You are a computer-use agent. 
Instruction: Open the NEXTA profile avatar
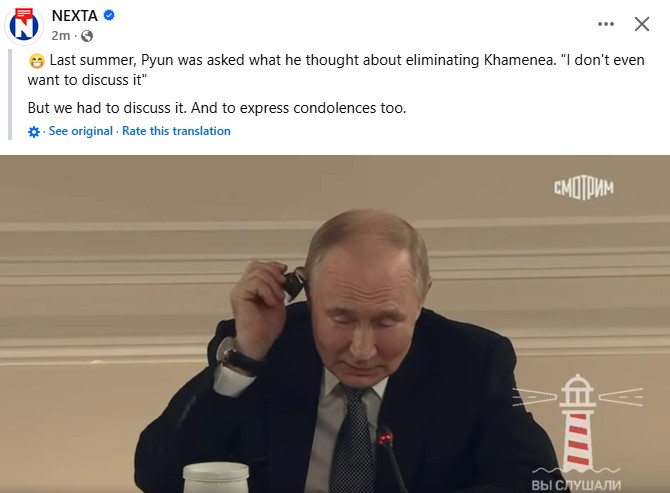click(24, 25)
